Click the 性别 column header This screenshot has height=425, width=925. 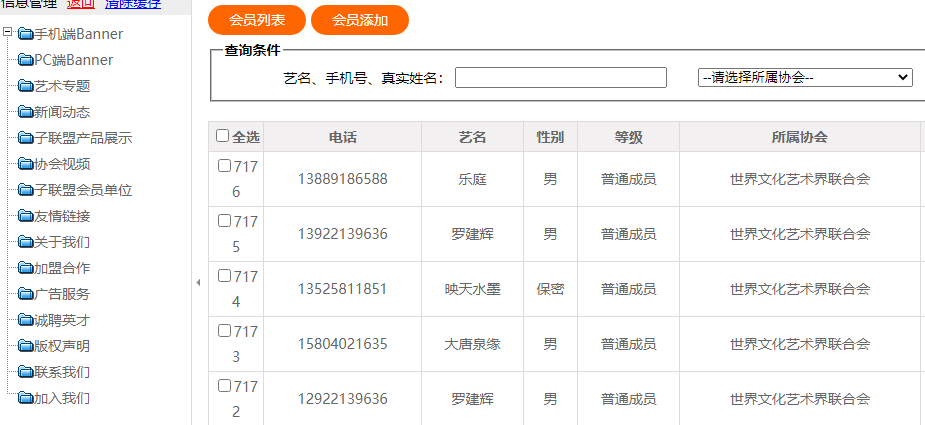click(x=550, y=137)
